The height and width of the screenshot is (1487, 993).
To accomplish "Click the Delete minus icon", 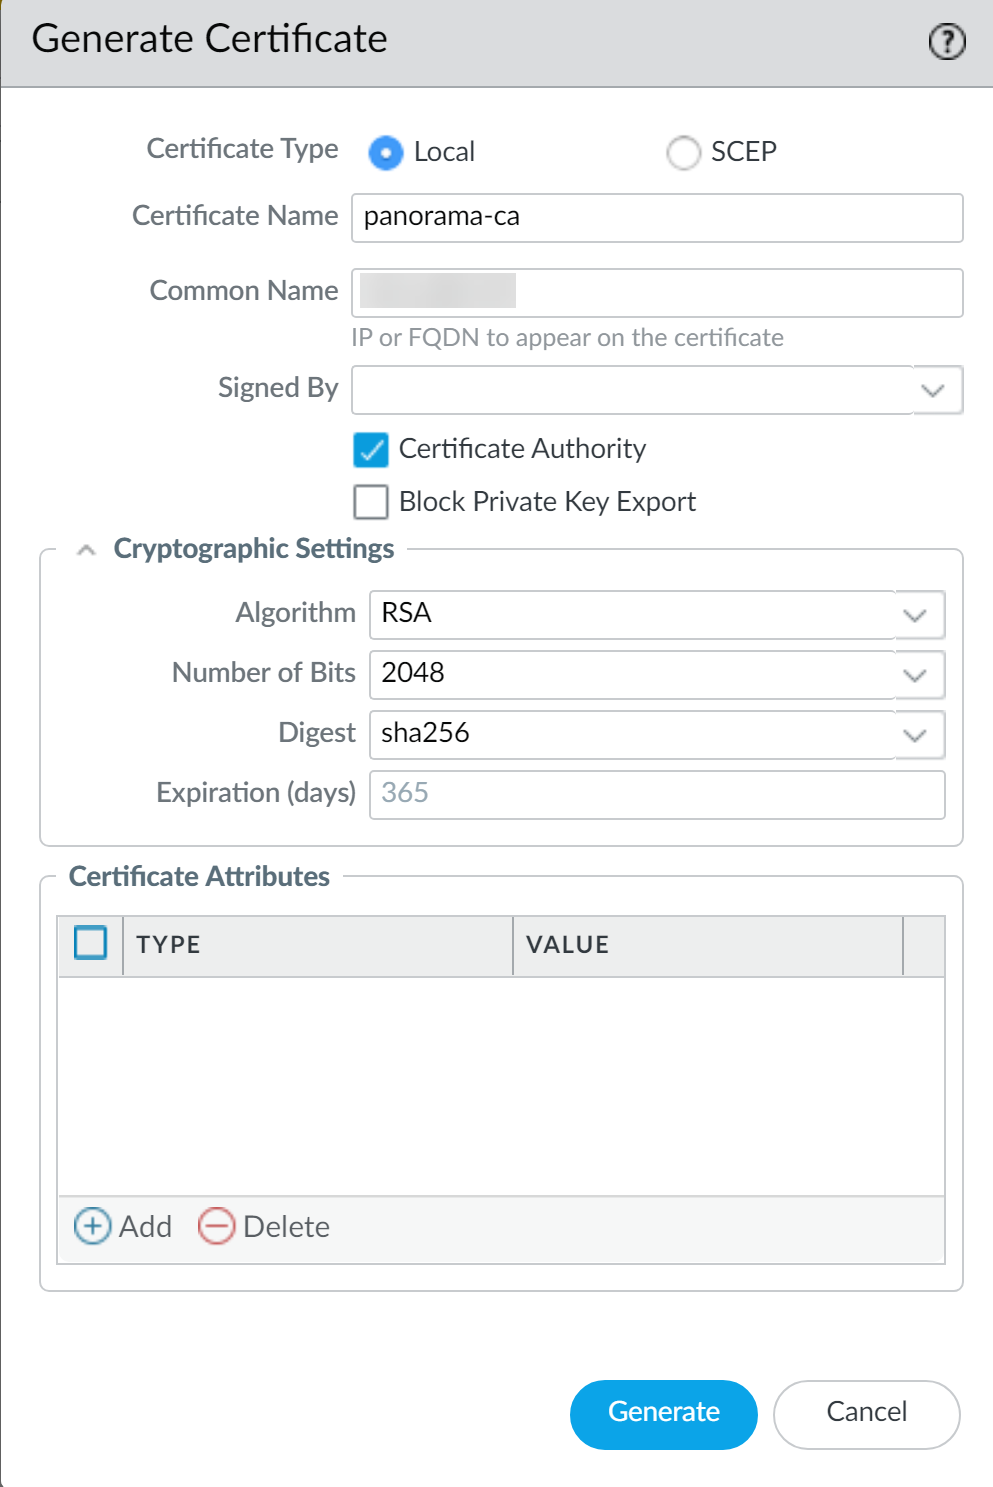I will [216, 1226].
